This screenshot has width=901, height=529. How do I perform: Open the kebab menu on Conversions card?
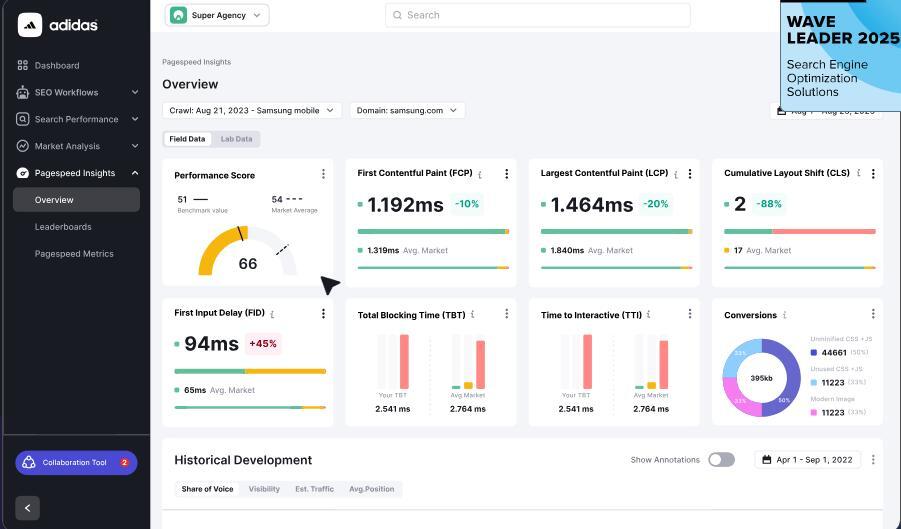(x=873, y=314)
